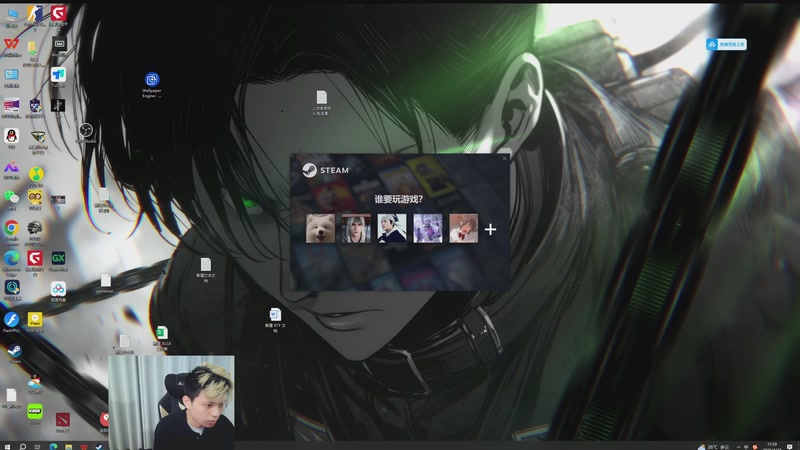Open WPS Office from the desktop
The image size is (800, 450).
[x=11, y=44]
